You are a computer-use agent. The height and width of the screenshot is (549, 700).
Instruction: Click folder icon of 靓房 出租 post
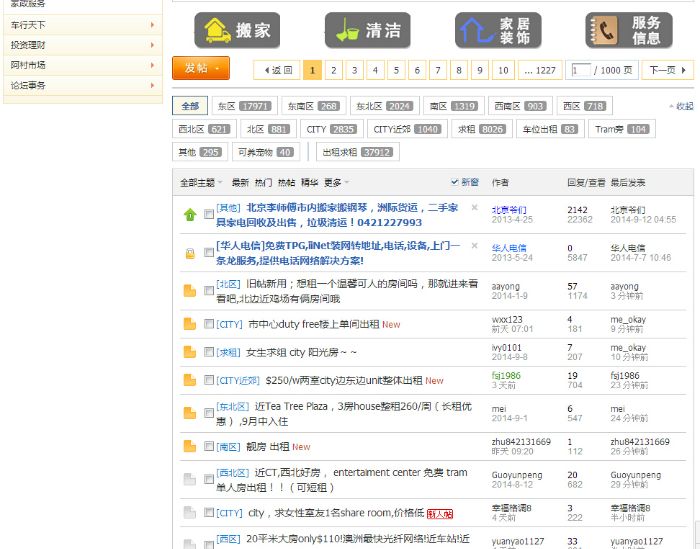click(190, 446)
